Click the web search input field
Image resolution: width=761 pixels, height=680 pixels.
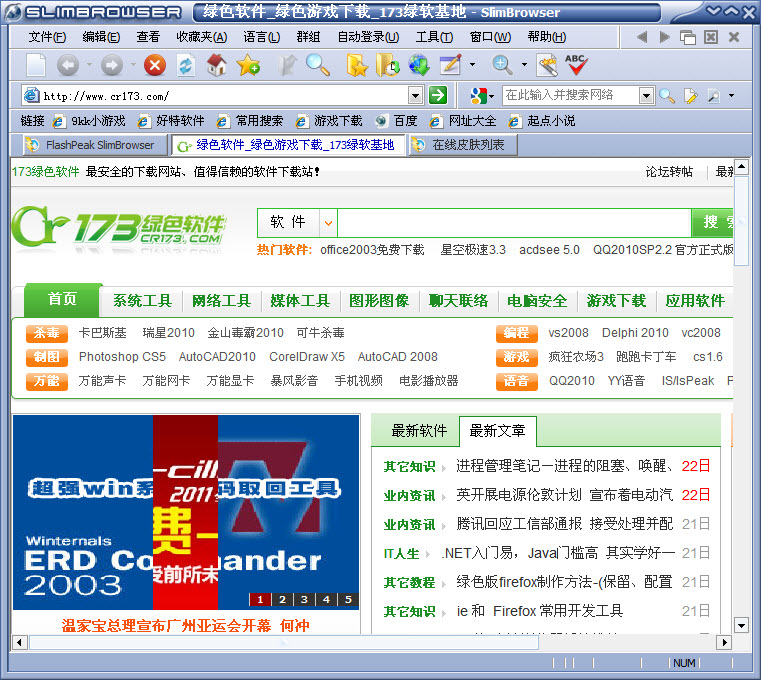(571, 96)
